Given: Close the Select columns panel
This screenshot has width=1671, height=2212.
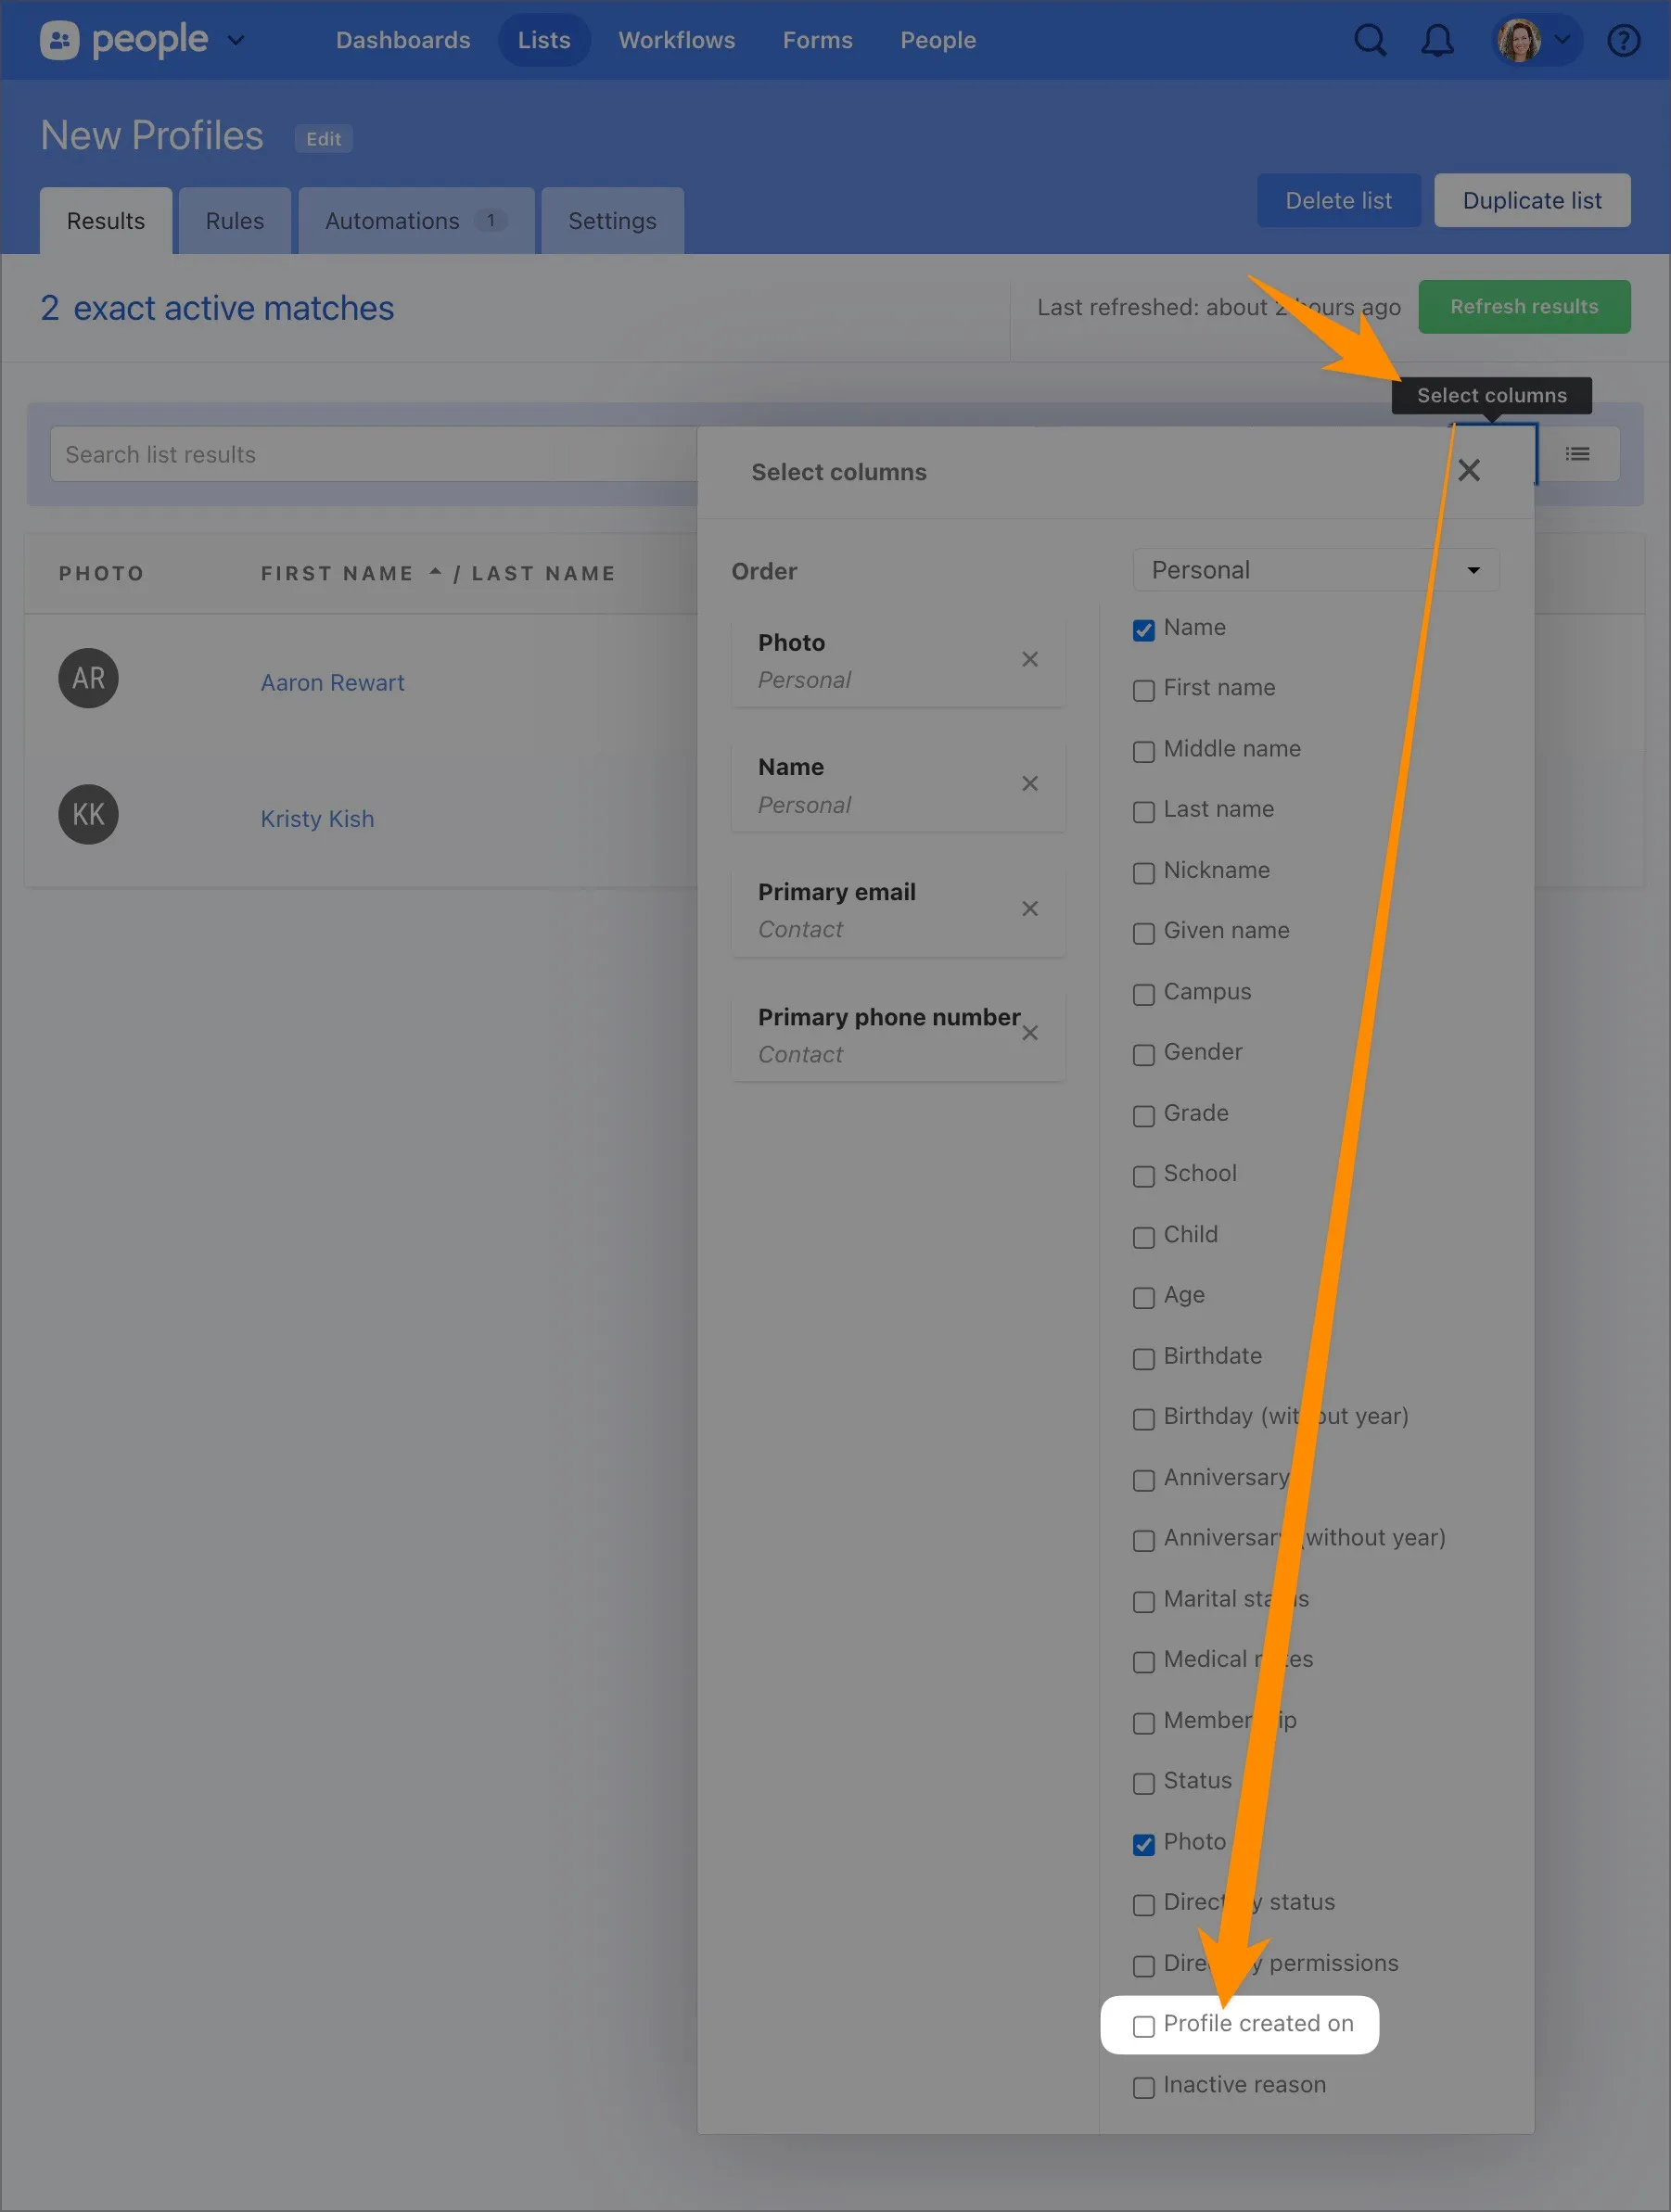Looking at the screenshot, I should coord(1468,471).
